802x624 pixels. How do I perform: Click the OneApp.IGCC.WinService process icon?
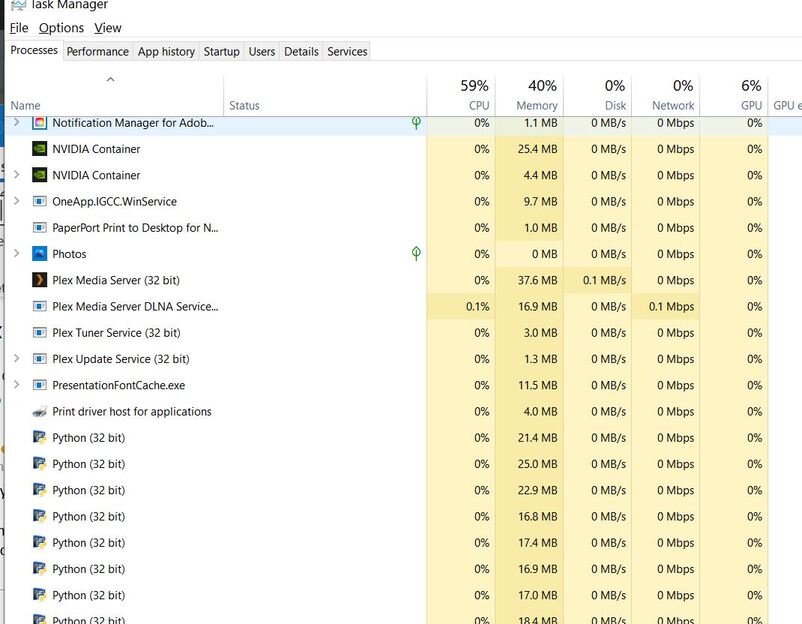tap(39, 201)
